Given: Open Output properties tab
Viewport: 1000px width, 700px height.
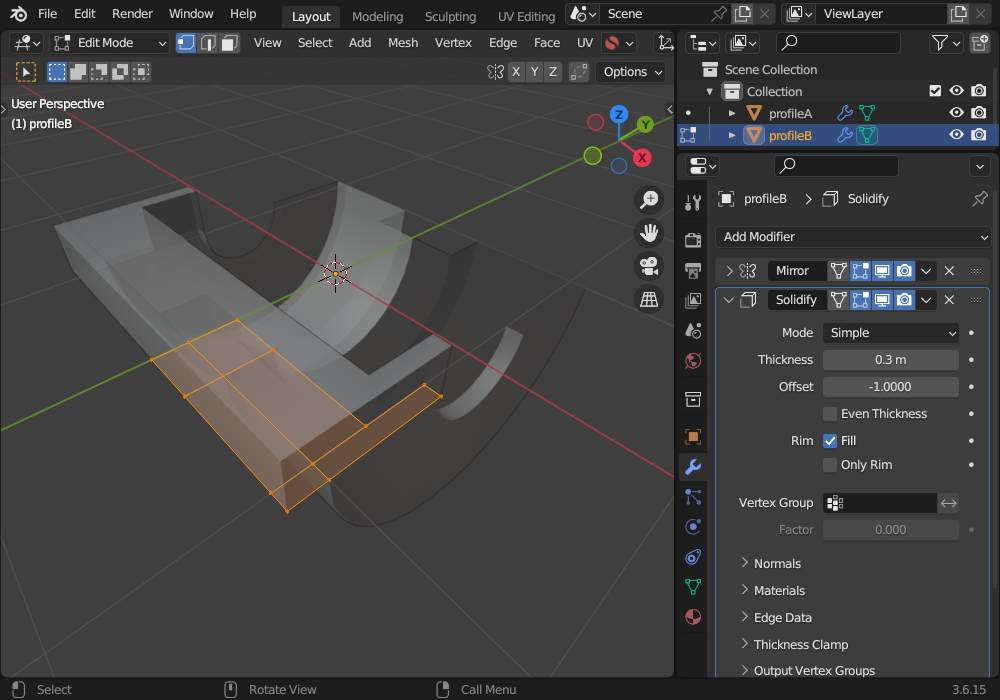Looking at the screenshot, I should pos(693,270).
